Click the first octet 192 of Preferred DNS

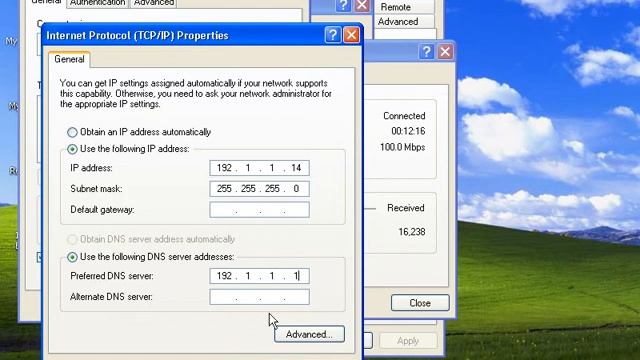[224, 276]
